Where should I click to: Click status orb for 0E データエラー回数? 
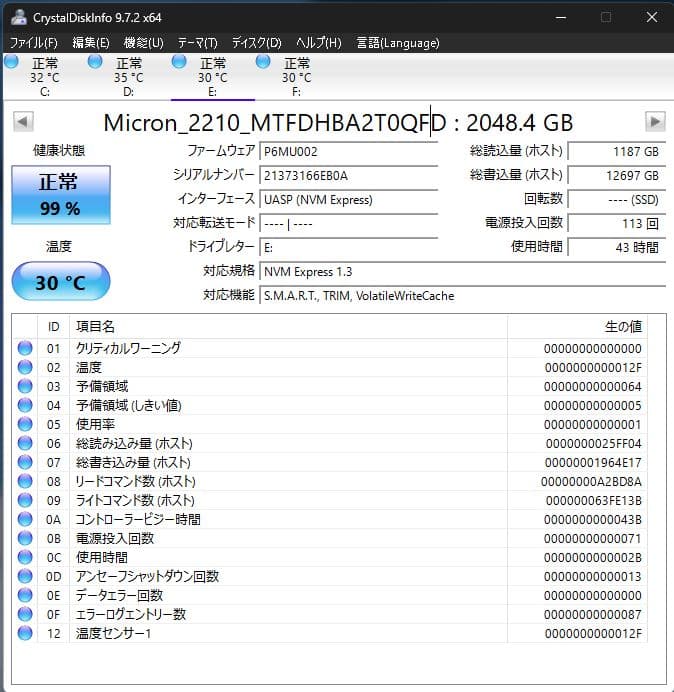[x=25, y=595]
